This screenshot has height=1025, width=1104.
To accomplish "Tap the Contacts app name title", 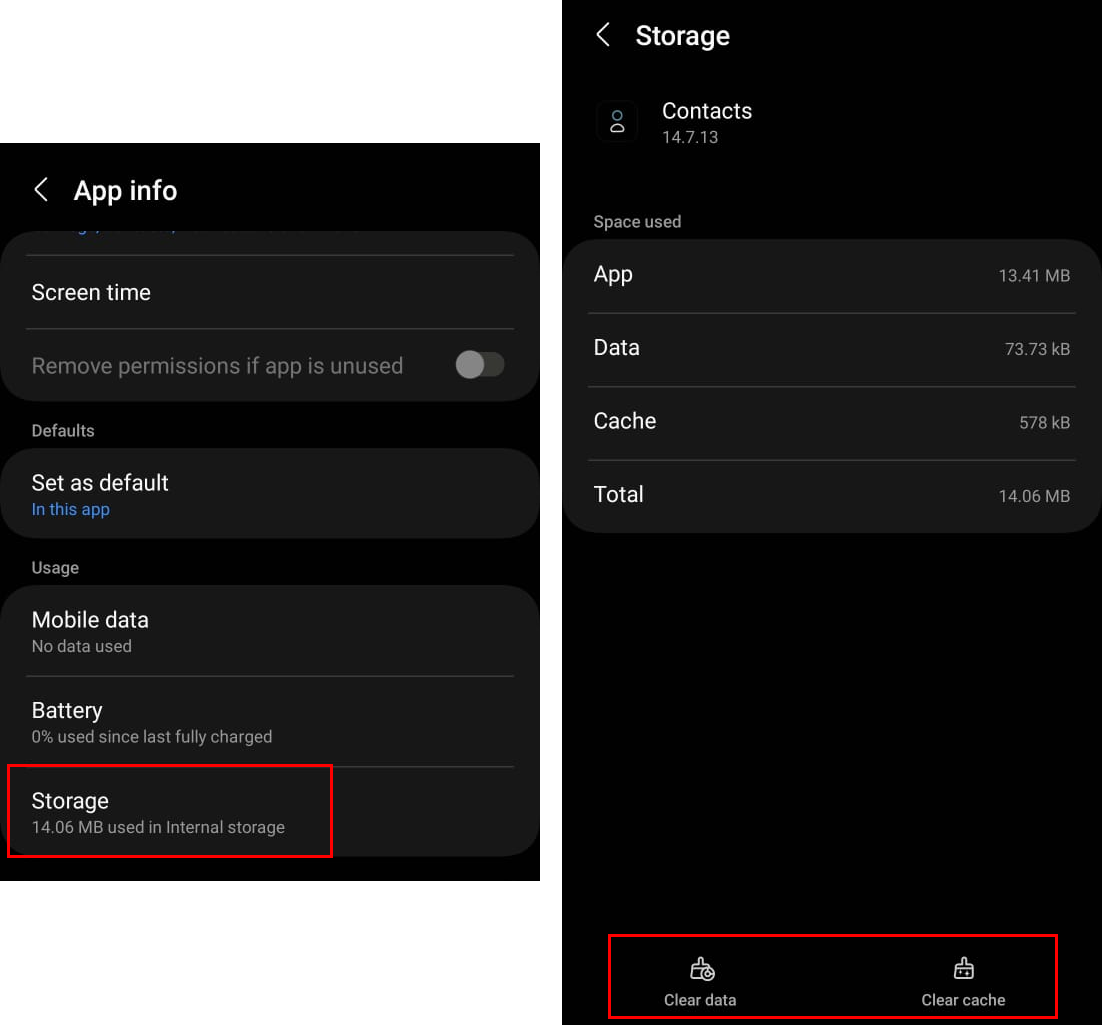I will coord(707,111).
